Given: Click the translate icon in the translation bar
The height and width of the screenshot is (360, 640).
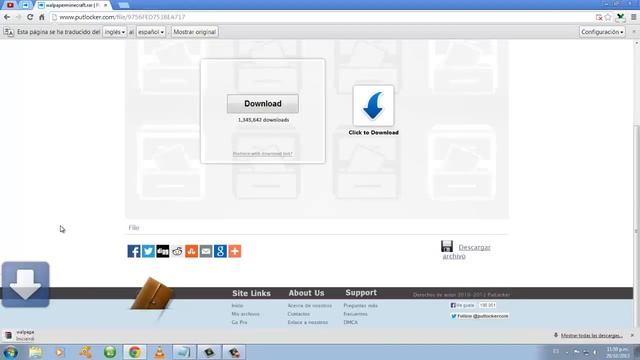Looking at the screenshot, I should (9, 32).
